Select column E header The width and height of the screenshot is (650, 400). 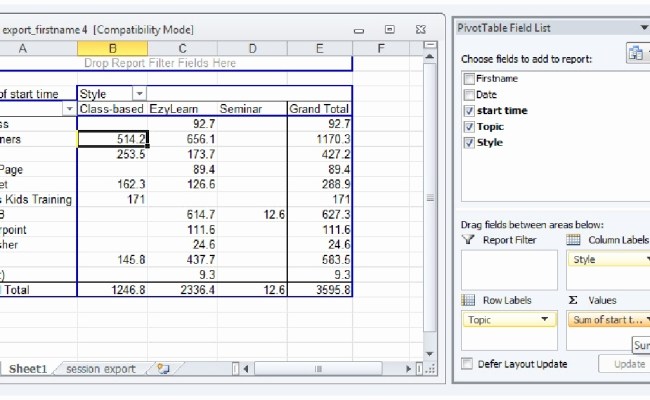320,48
